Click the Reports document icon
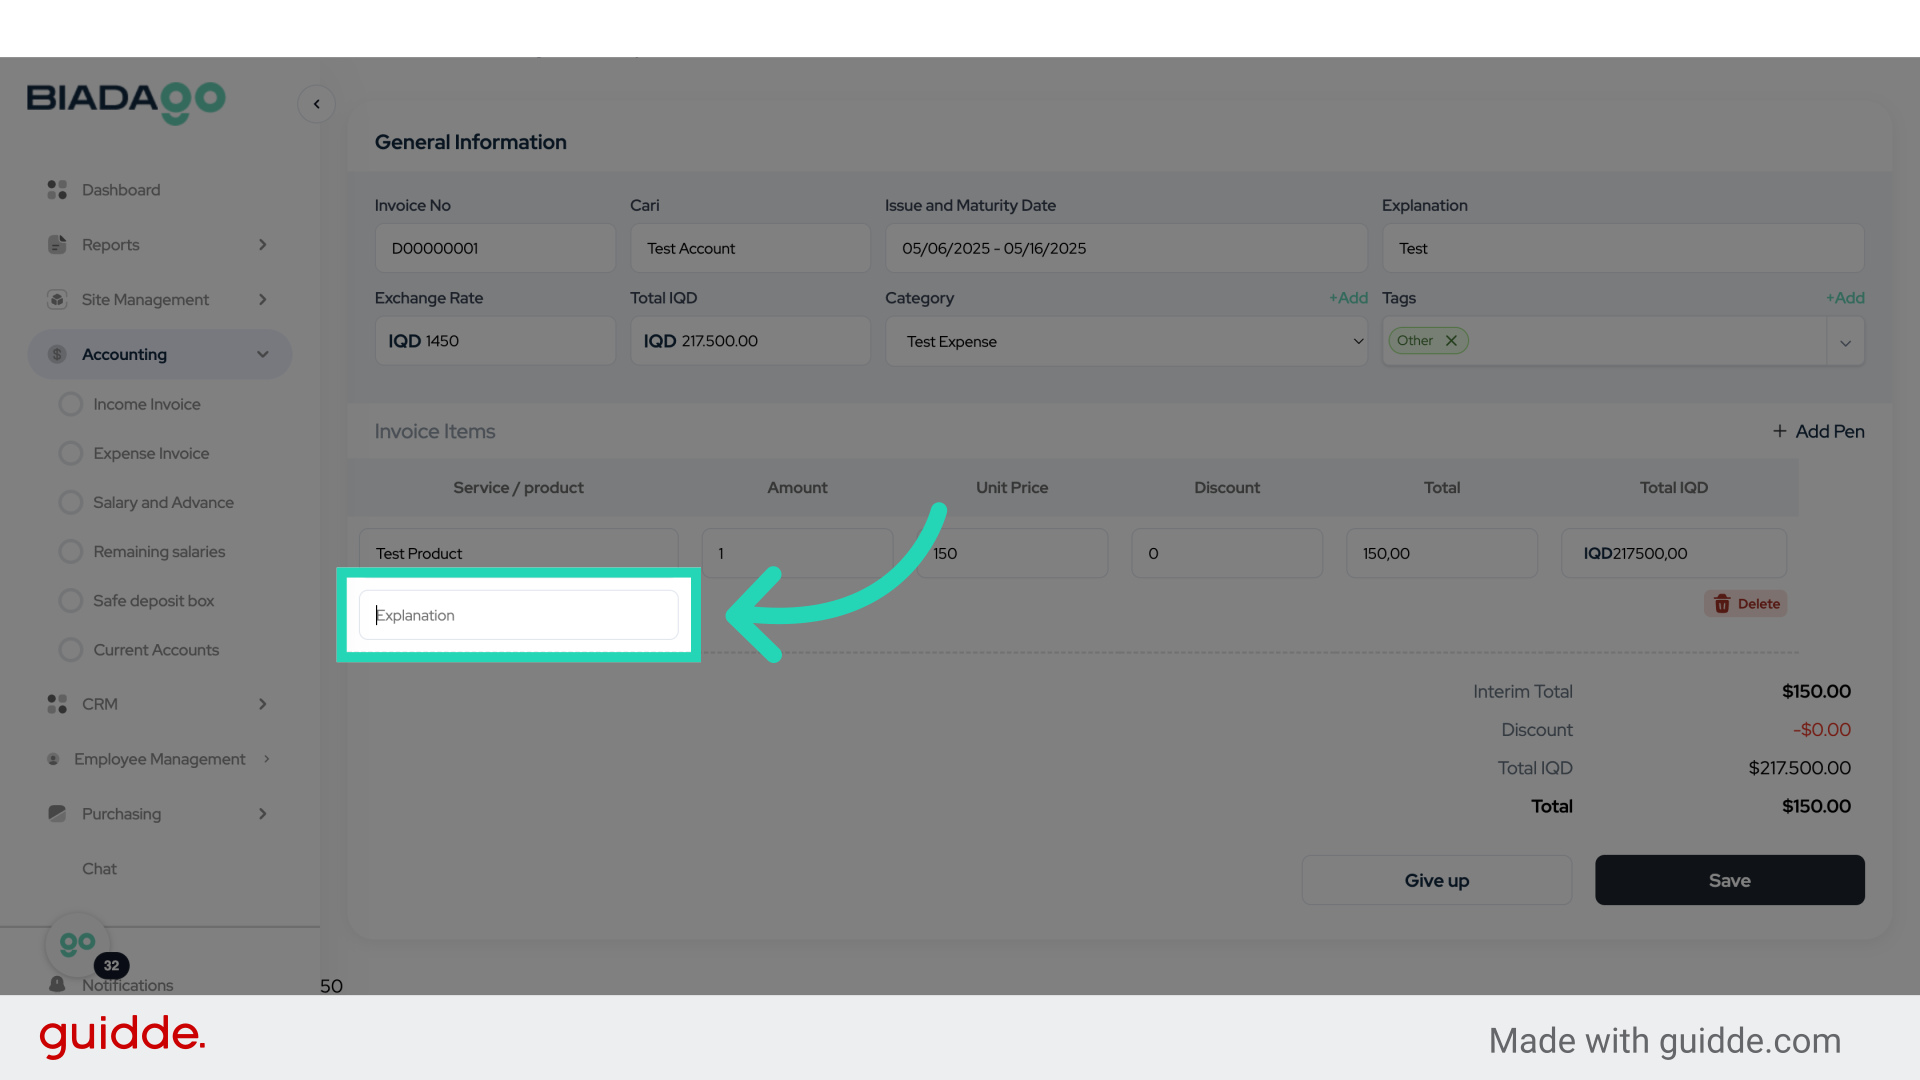Image resolution: width=1920 pixels, height=1080 pixels. pyautogui.click(x=57, y=245)
